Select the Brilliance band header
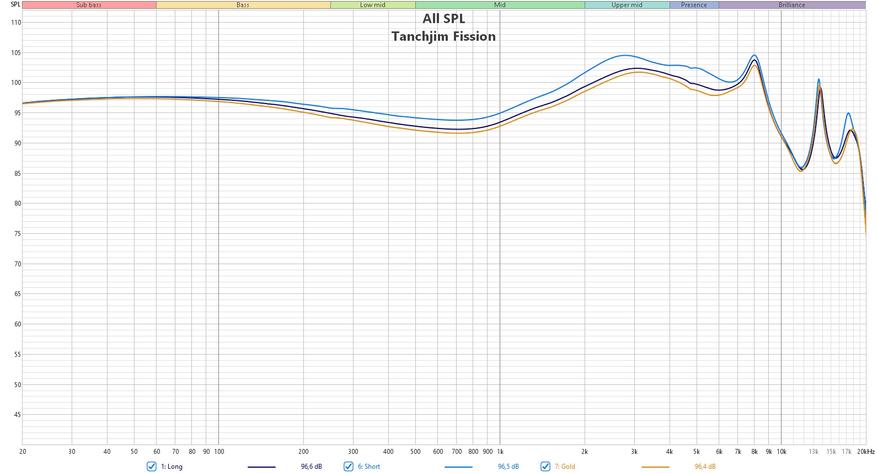This screenshot has height=473, width=877. pos(793,5)
